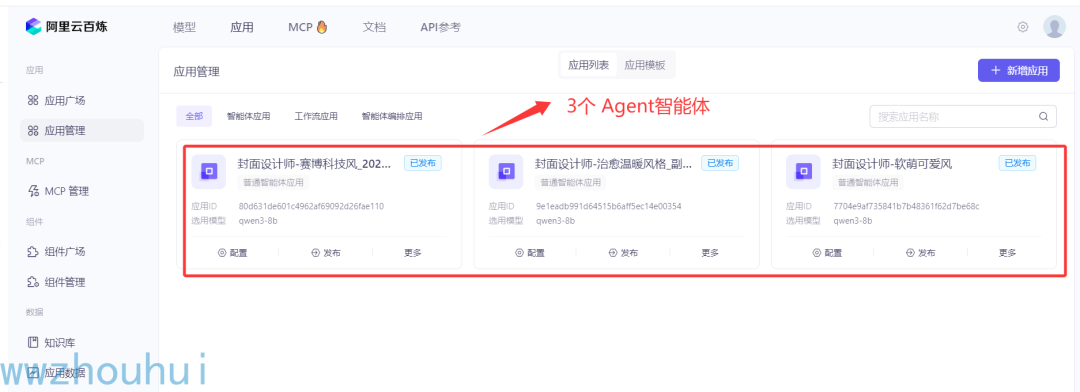Click app ID starting with 7704e9af735841b7
The height and width of the screenshot is (392, 1080).
(906, 206)
